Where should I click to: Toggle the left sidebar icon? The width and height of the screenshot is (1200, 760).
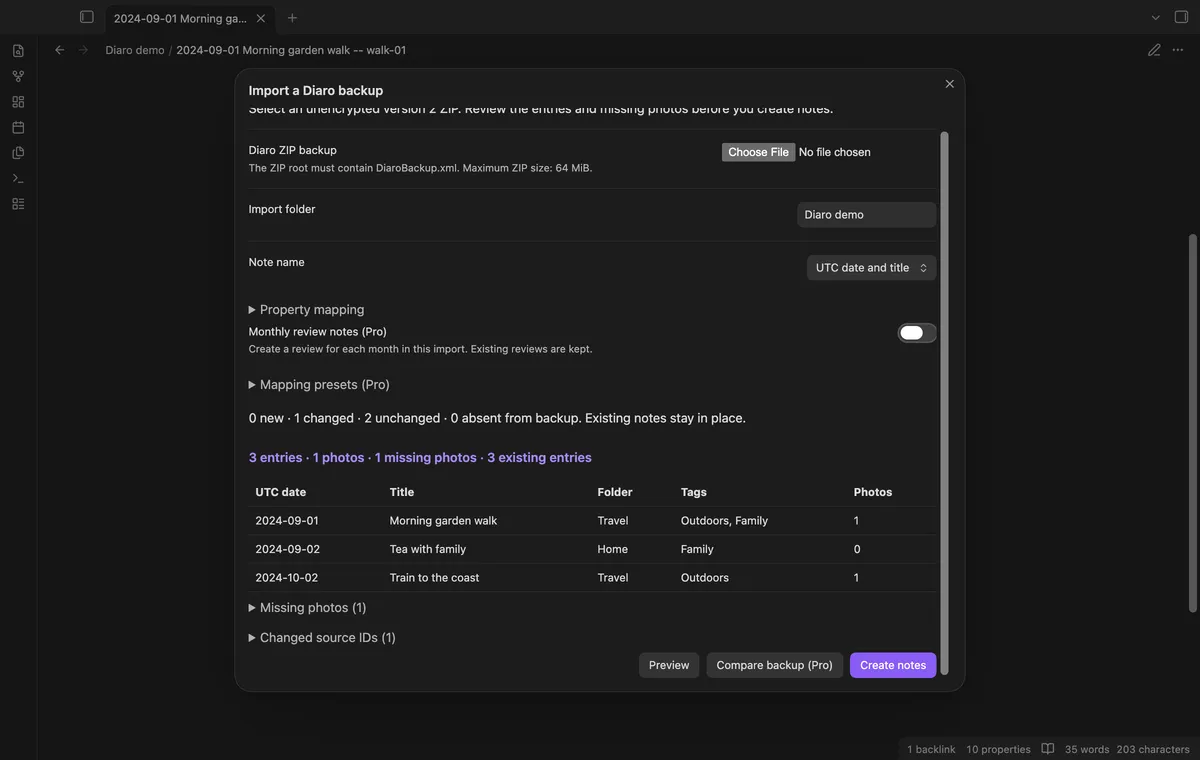tap(87, 17)
